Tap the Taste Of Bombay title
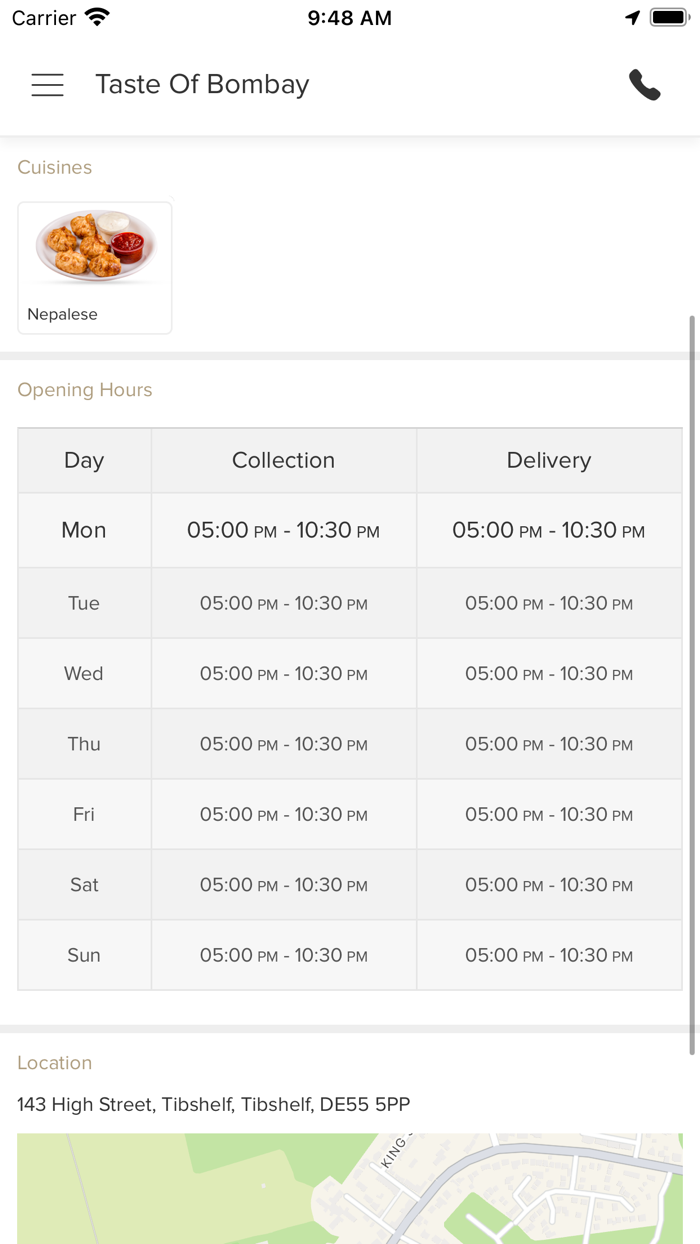 pyautogui.click(x=202, y=85)
